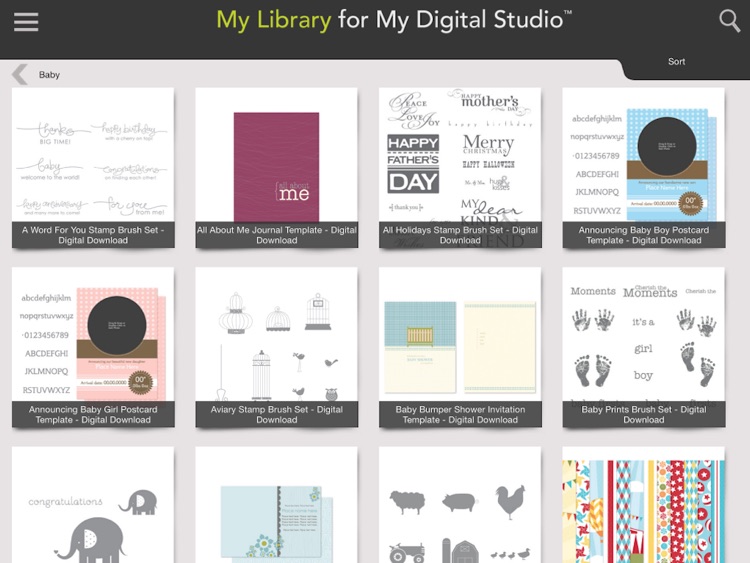Go back using the left chevron arrow
This screenshot has height=563, width=750.
tap(20, 75)
